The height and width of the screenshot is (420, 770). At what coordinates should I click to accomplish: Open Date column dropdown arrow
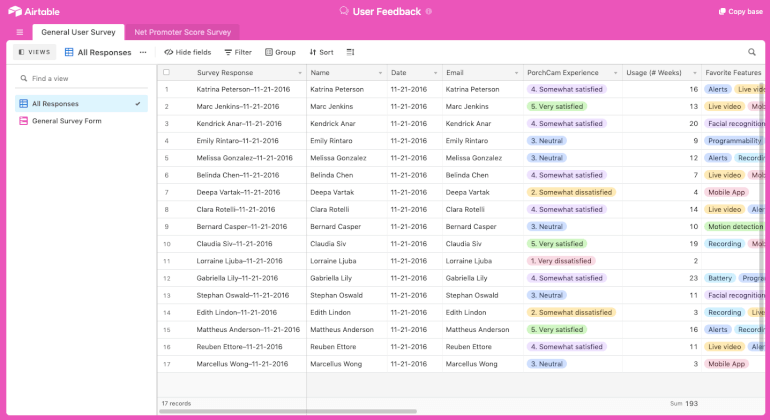tap(435, 73)
